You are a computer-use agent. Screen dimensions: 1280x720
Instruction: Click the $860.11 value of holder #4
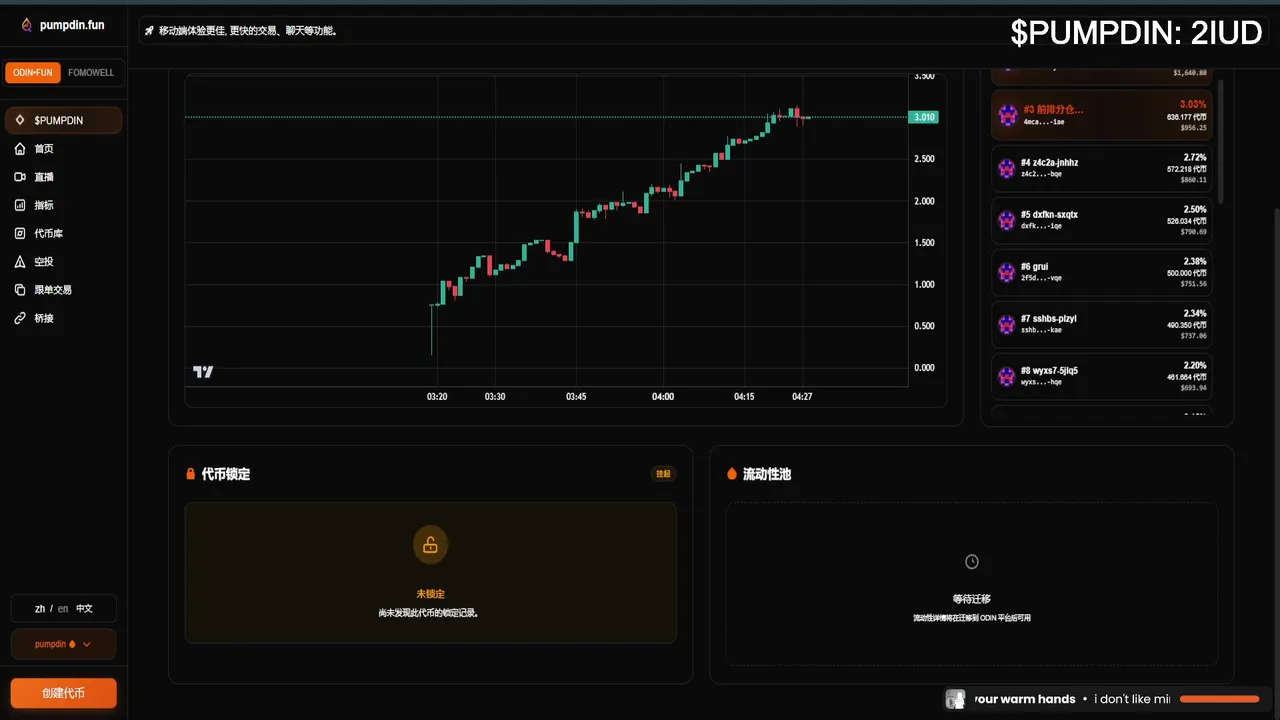click(x=1193, y=180)
